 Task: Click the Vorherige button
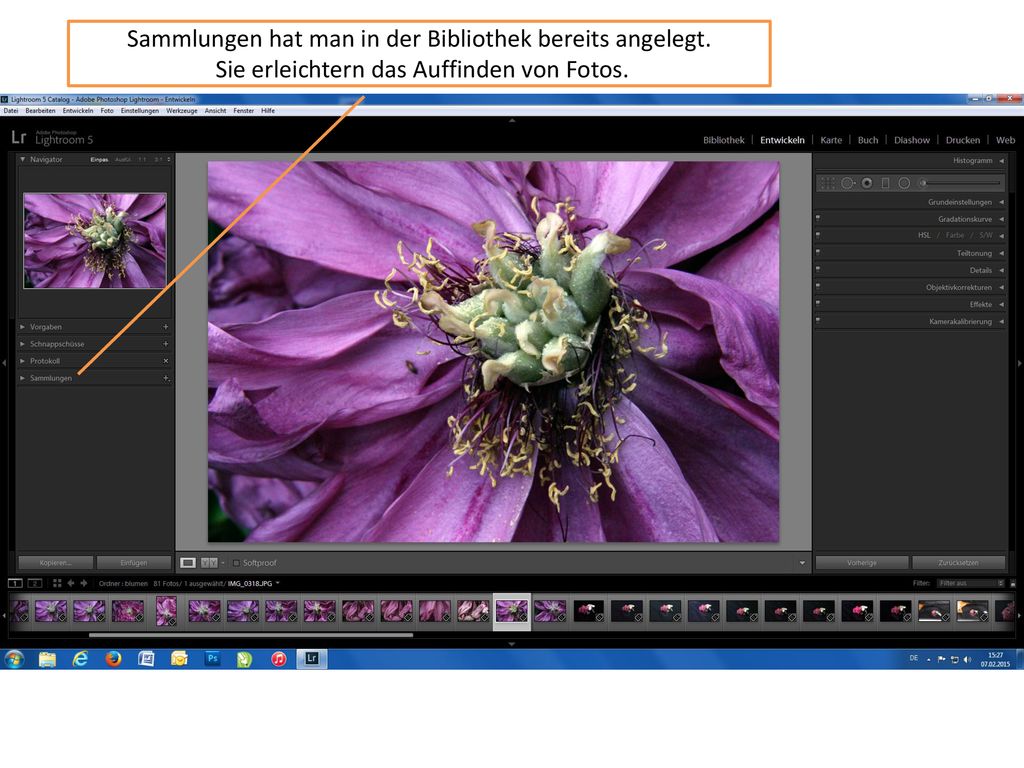click(x=861, y=563)
